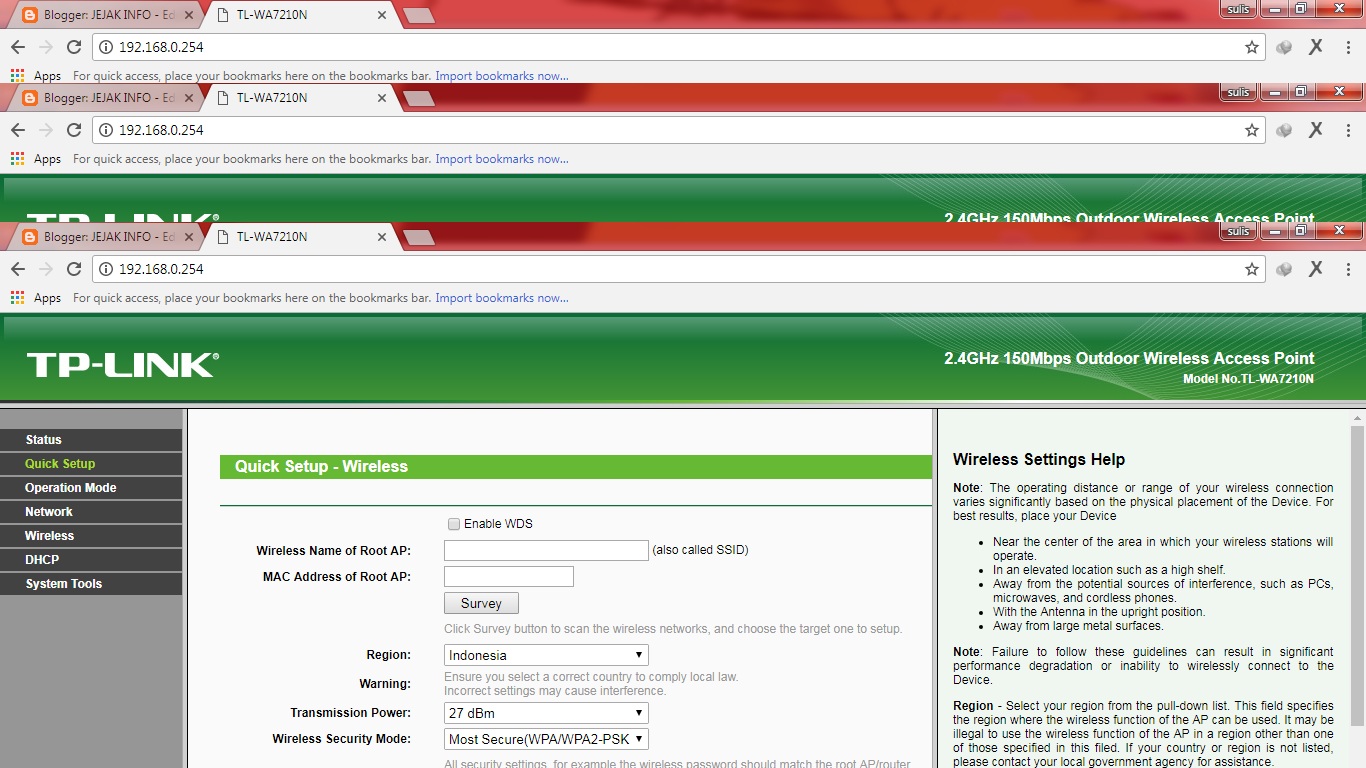
Task: Click X extension icon in topmost window
Action: 1316,47
